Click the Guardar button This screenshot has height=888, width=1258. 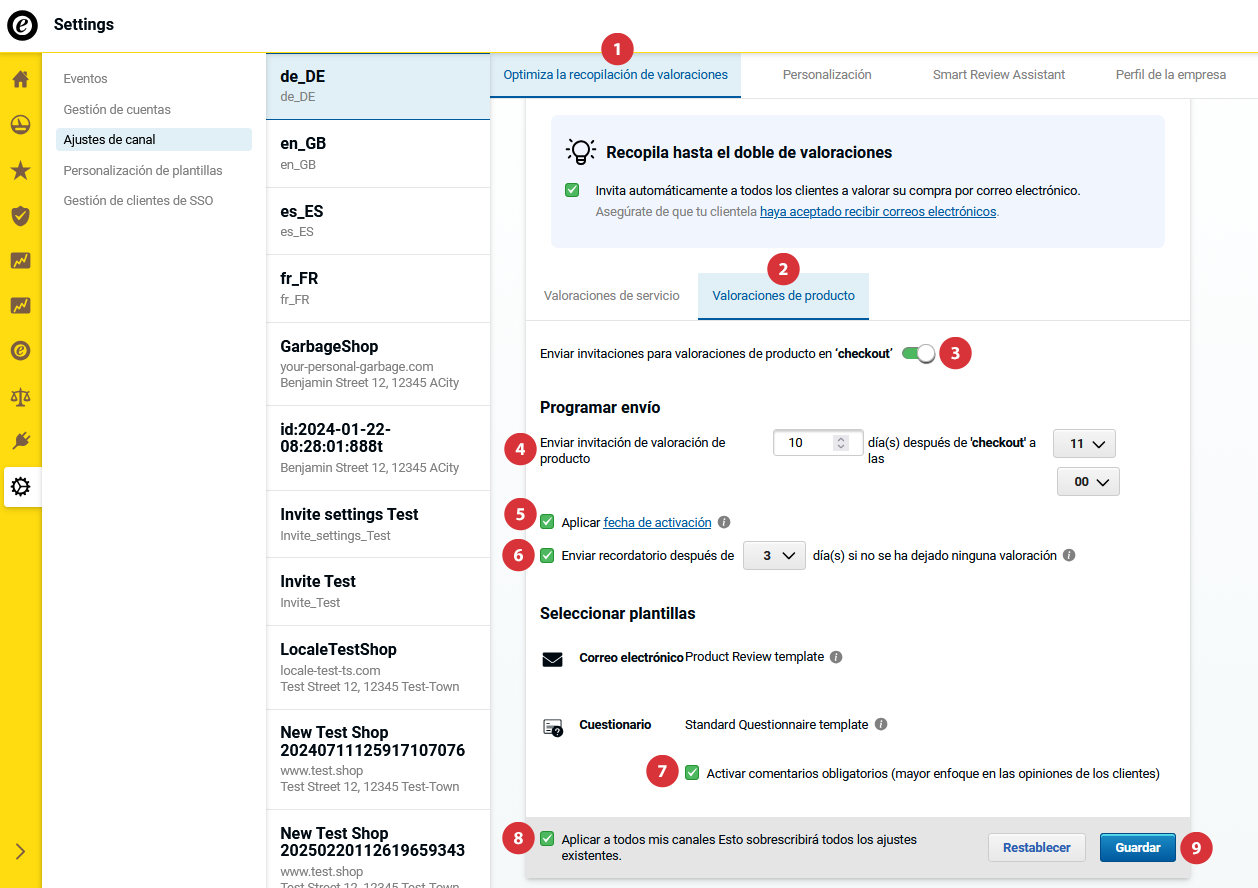1137,847
